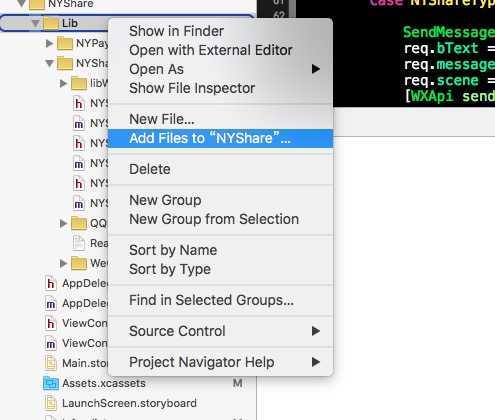The width and height of the screenshot is (495, 420).
Task: Select Delete from the context menu
Action: [x=150, y=169]
